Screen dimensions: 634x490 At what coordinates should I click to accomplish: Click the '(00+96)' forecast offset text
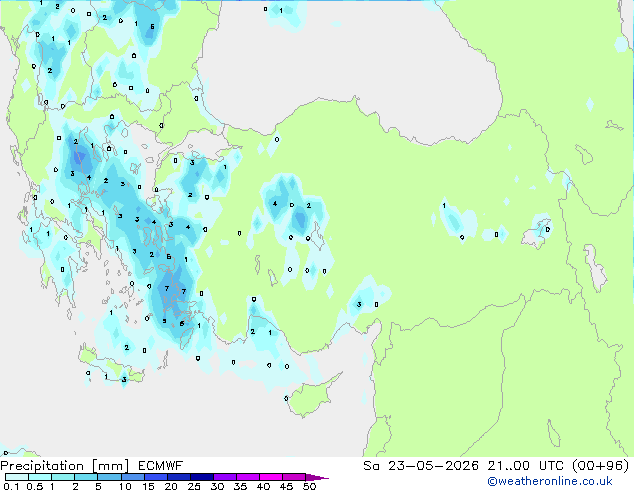coord(600,466)
